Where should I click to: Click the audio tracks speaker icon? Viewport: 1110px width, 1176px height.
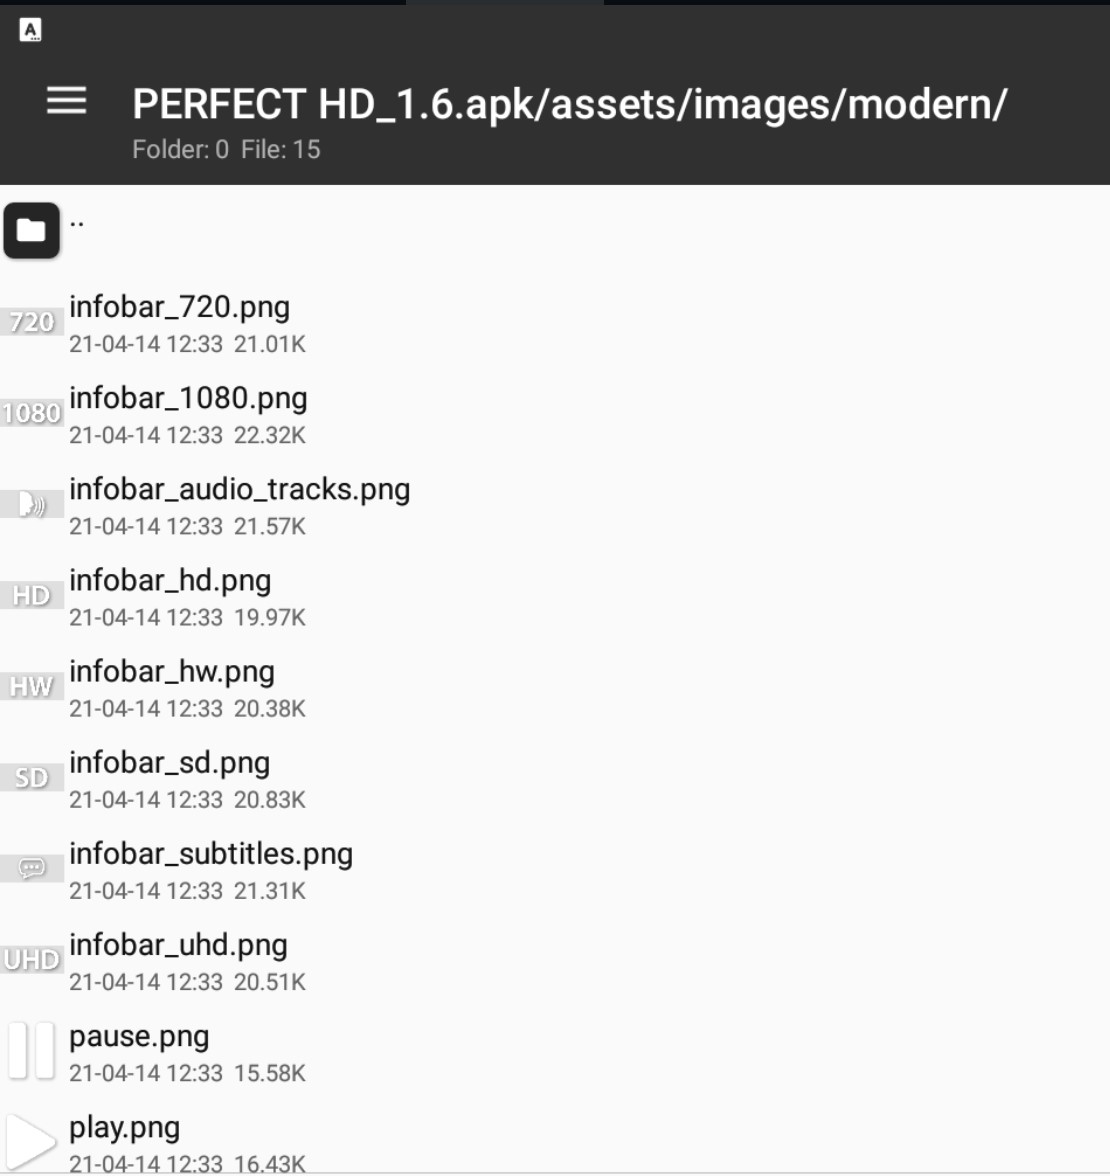click(x=31, y=504)
